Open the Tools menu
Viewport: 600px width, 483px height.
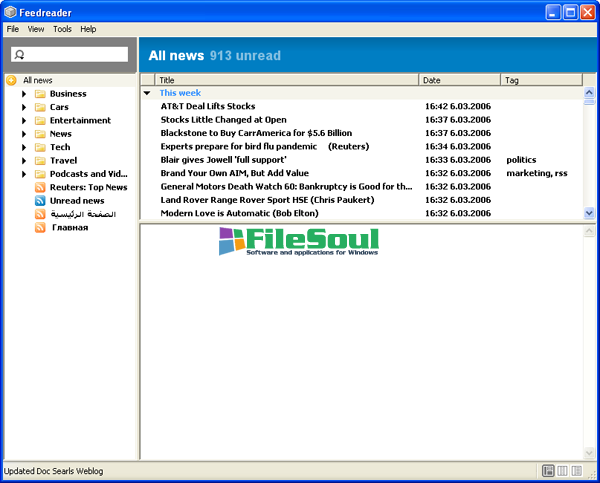(62, 29)
